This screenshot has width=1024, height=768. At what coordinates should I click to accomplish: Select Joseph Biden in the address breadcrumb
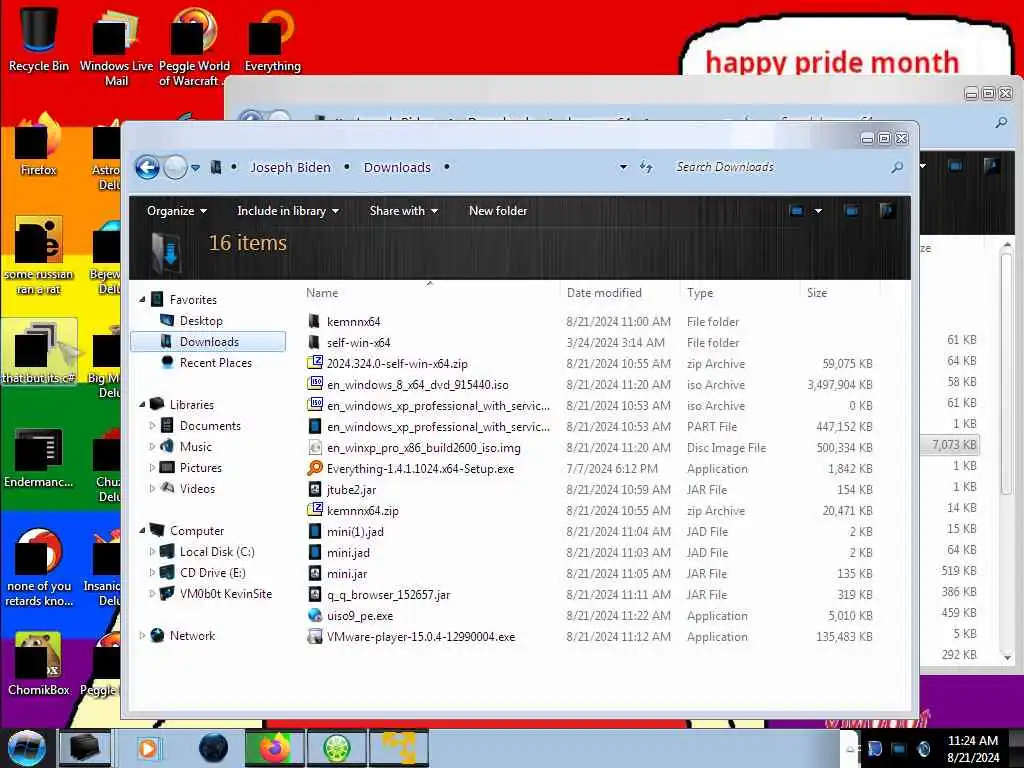(291, 167)
